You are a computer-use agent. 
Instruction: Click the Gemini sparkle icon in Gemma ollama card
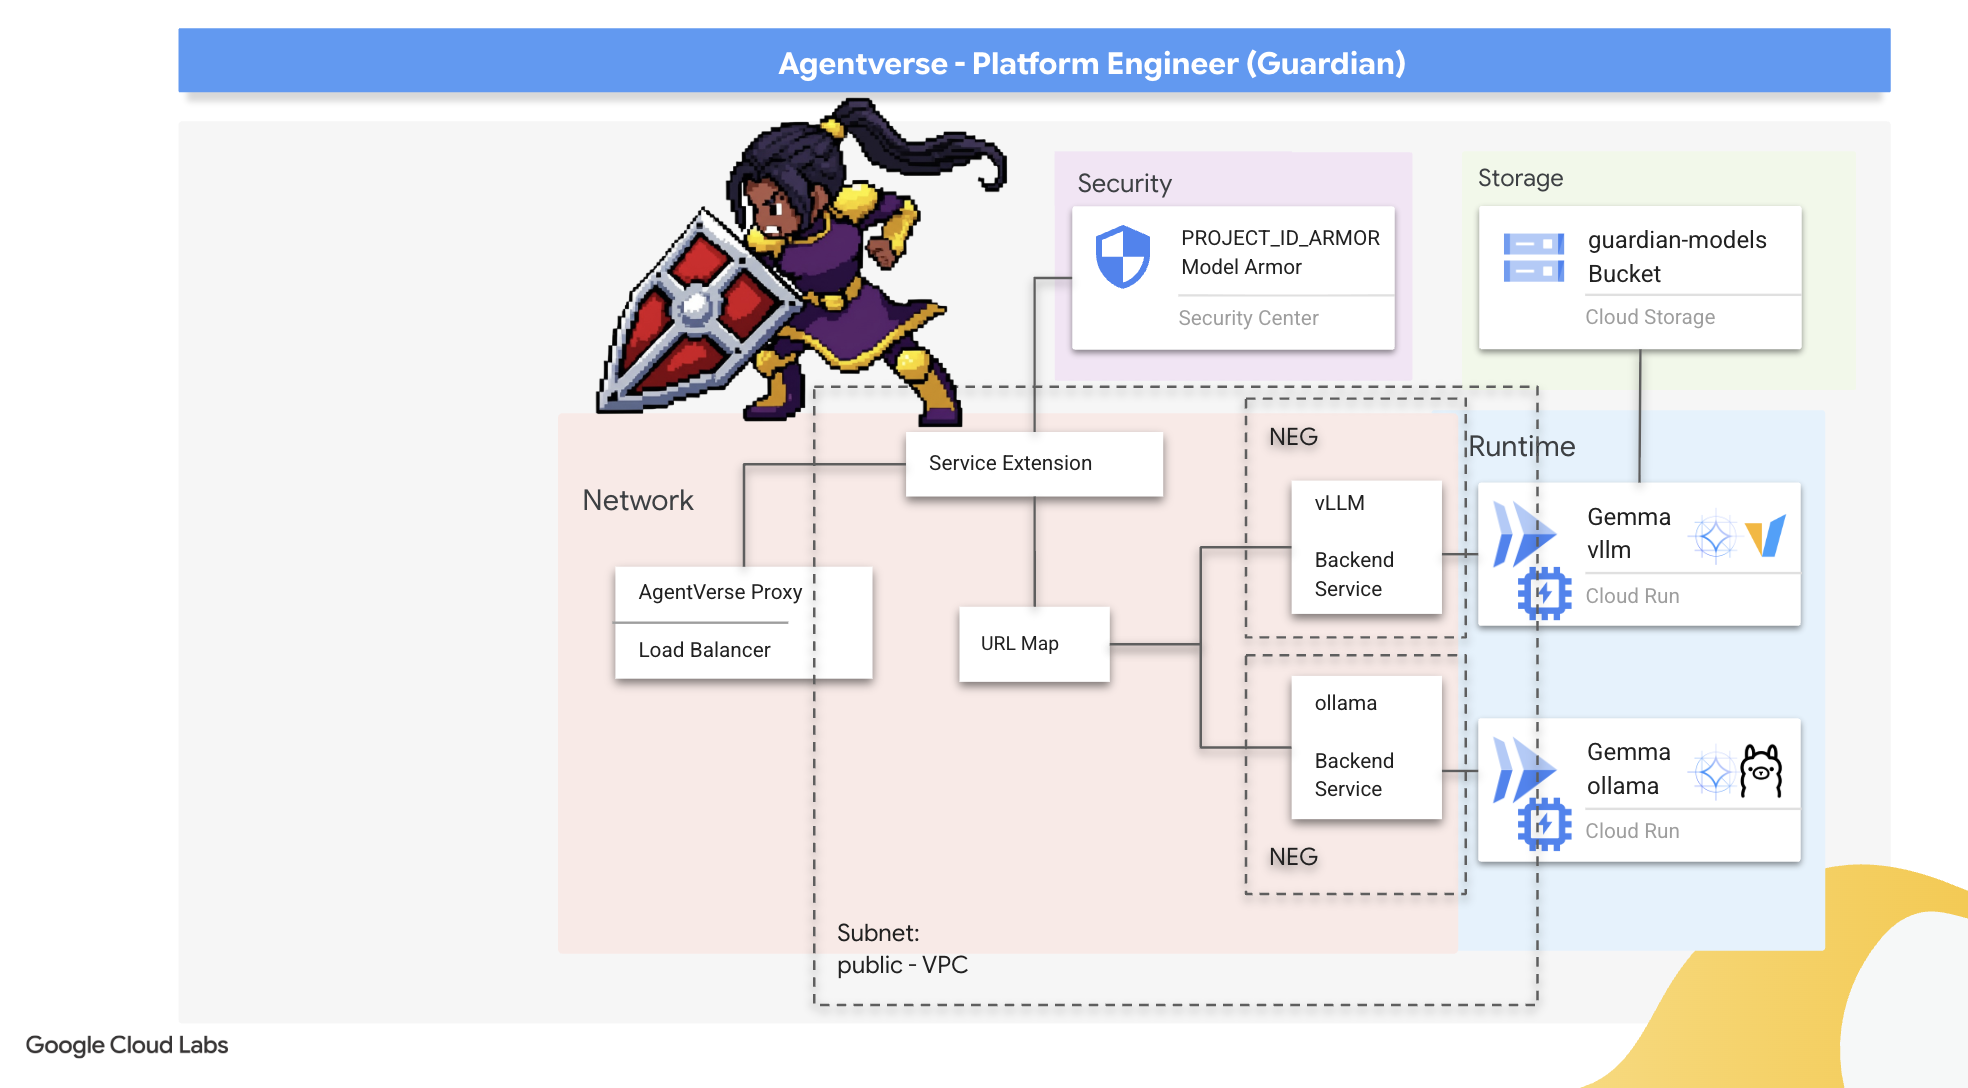(1714, 772)
